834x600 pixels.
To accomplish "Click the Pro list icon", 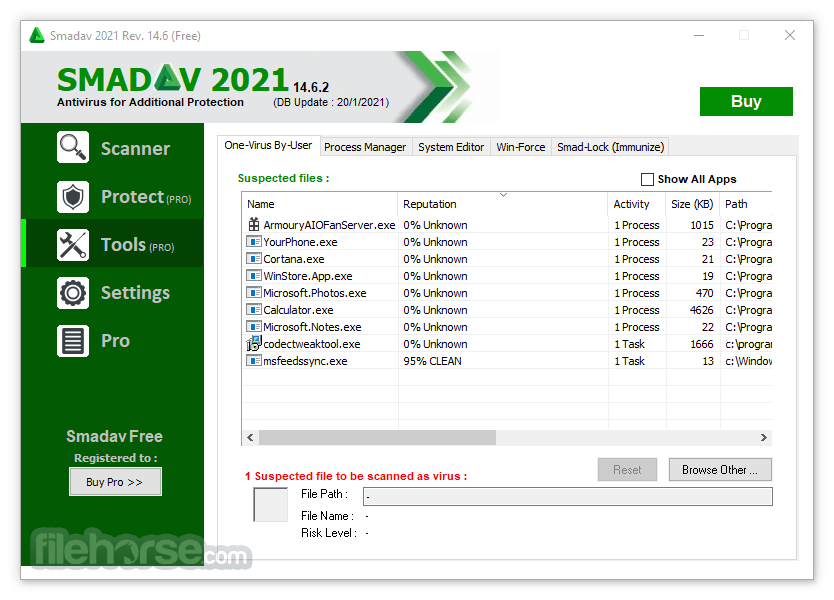I will [73, 340].
